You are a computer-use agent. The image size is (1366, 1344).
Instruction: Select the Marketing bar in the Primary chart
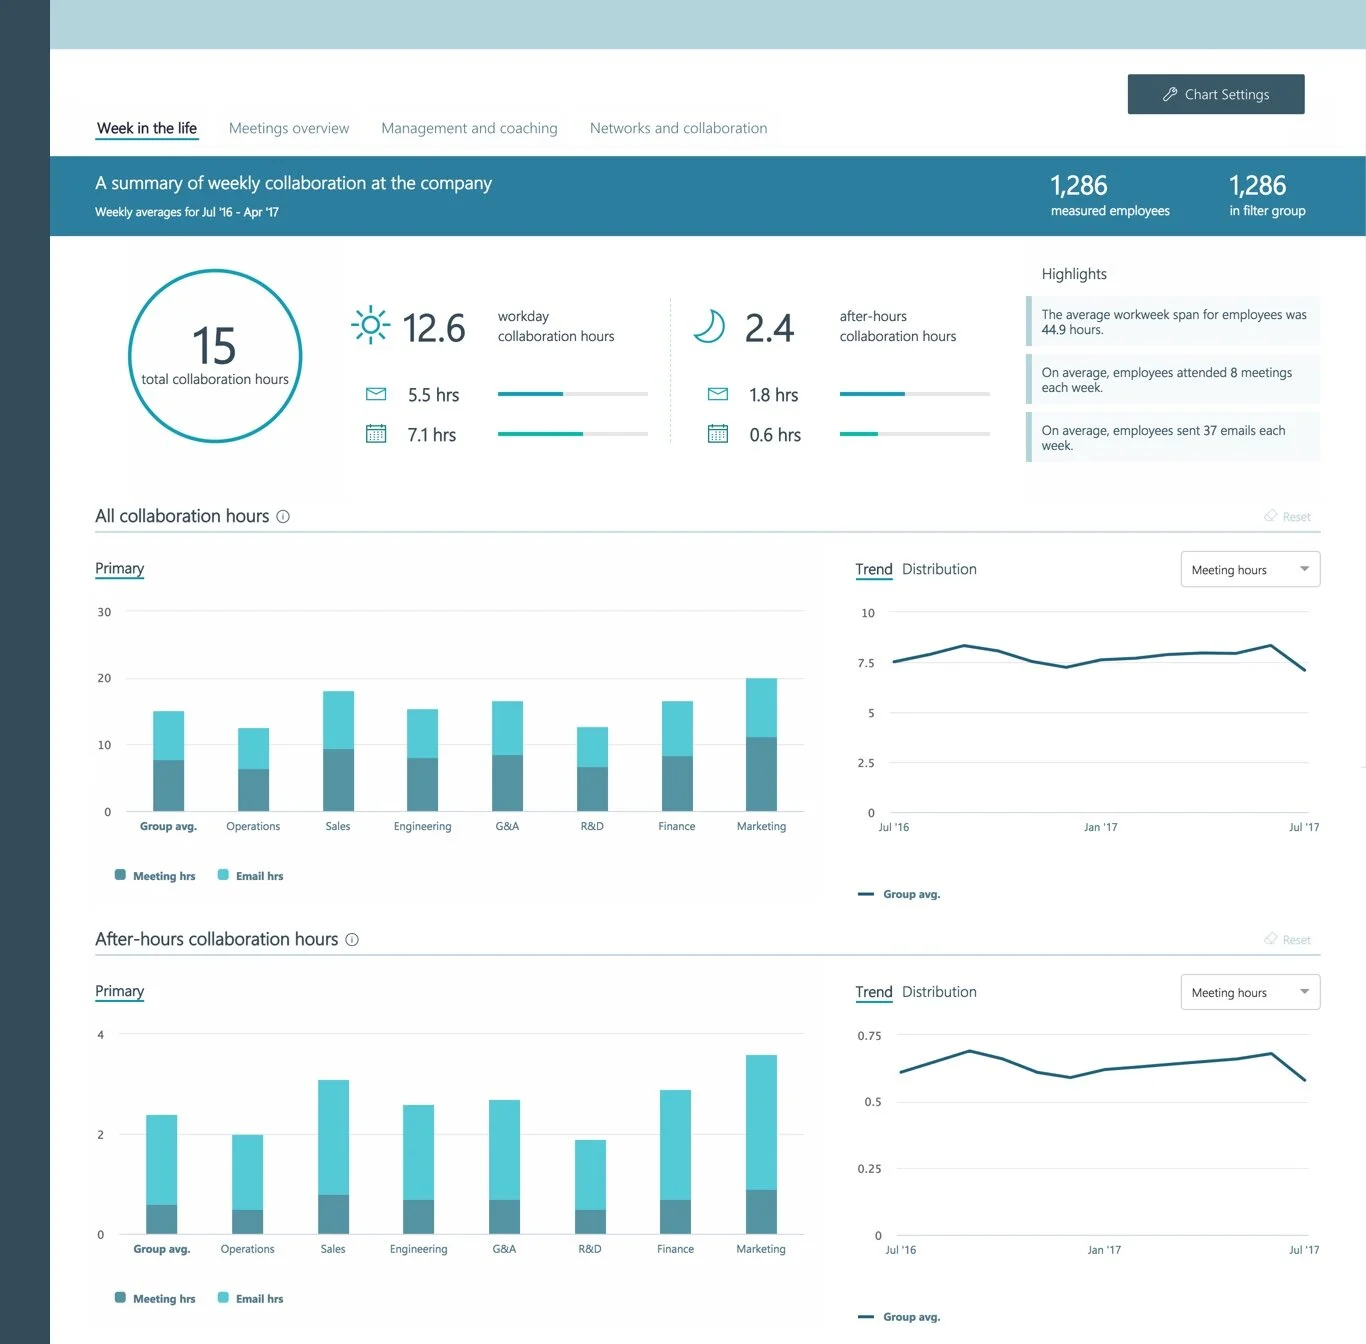(761, 745)
